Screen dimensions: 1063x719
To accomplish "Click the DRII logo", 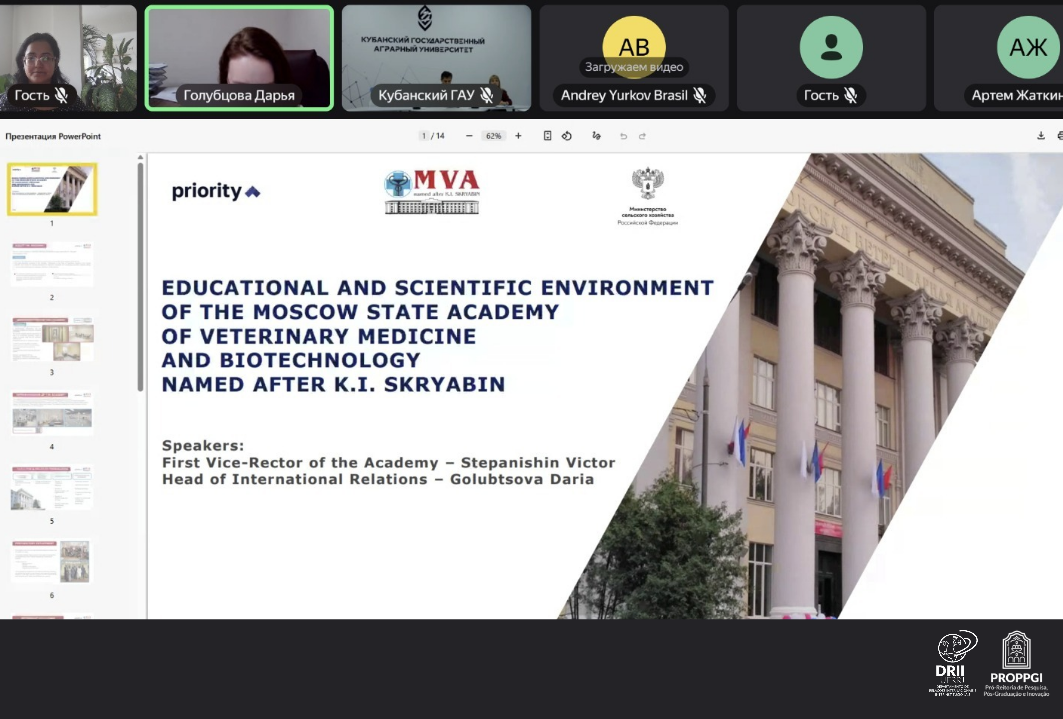I will click(953, 663).
